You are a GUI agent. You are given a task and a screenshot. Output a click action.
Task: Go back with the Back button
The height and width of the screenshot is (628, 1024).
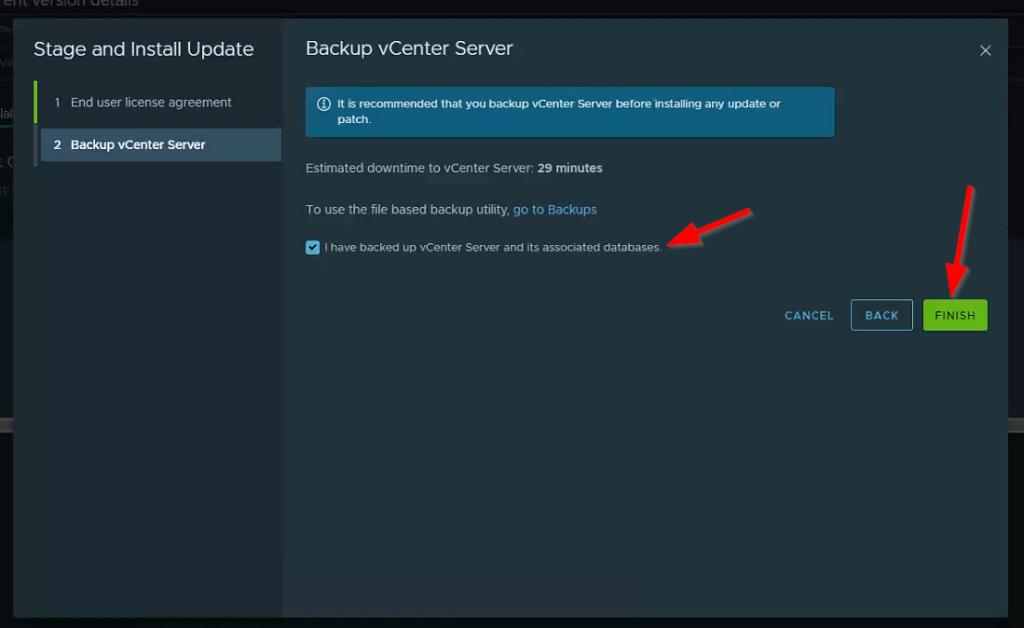point(882,315)
